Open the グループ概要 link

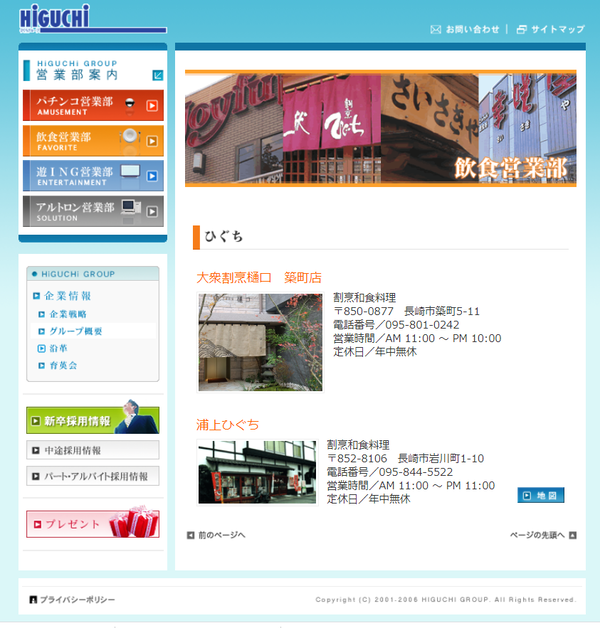(76, 331)
